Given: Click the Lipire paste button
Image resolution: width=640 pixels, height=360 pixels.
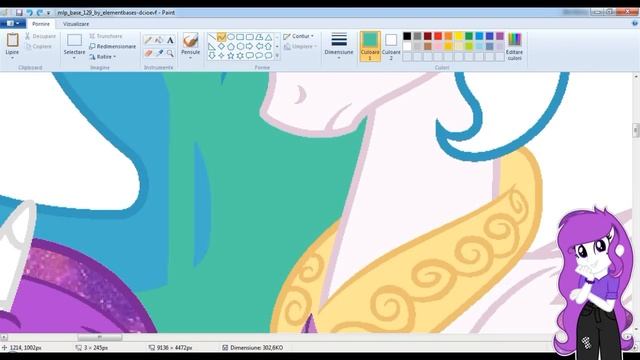Looking at the screenshot, I should click(x=12, y=43).
